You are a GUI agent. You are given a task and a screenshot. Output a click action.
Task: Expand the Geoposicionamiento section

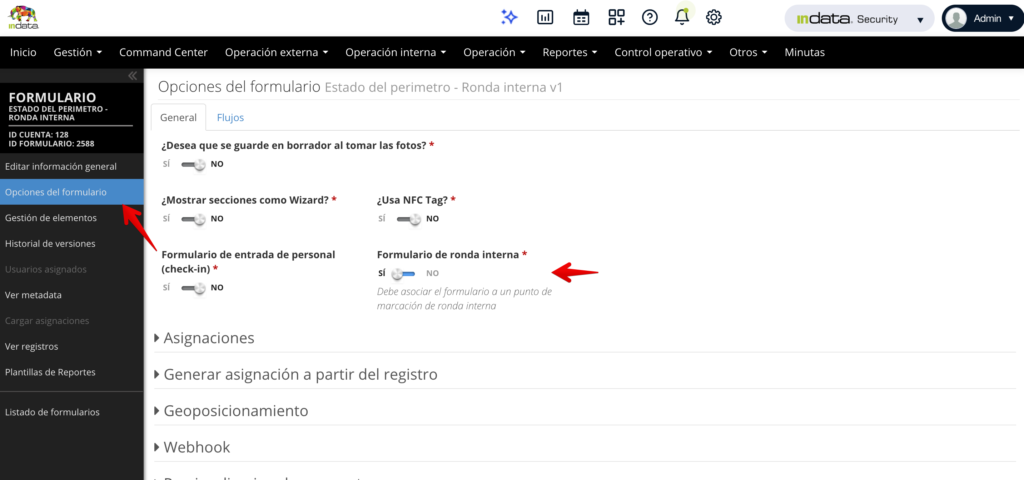(234, 411)
